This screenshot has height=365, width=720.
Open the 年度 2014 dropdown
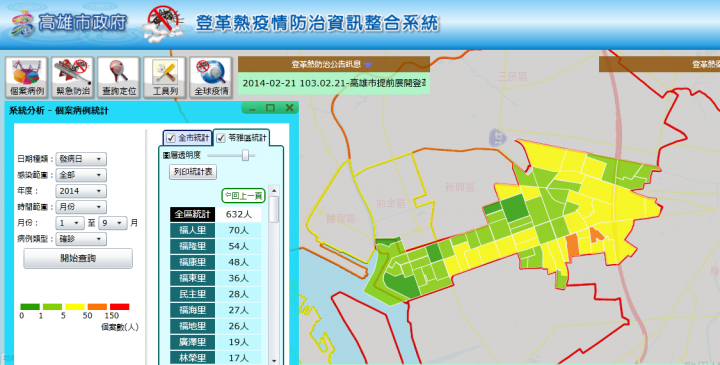[x=81, y=191]
